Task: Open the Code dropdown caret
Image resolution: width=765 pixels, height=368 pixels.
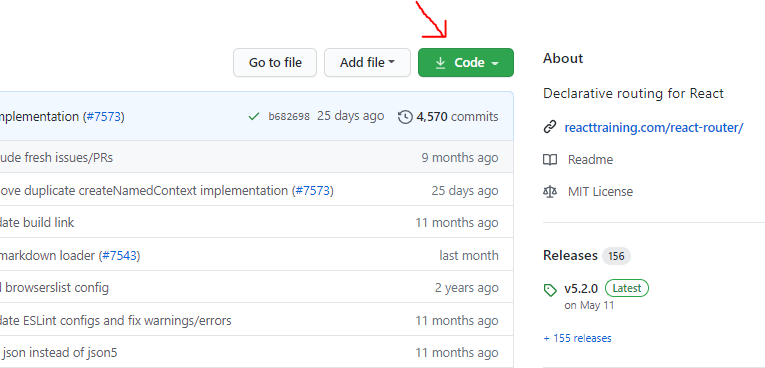Action: 495,63
